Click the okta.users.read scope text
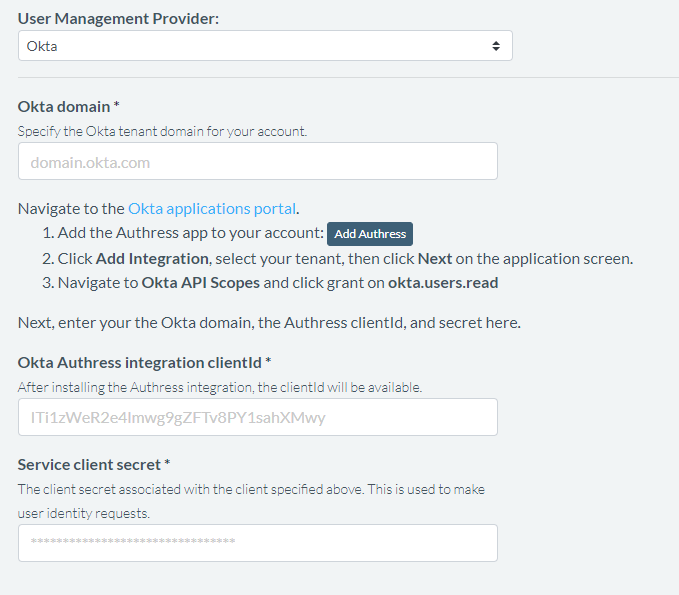Viewport: 679px width, 595px height. click(x=443, y=283)
